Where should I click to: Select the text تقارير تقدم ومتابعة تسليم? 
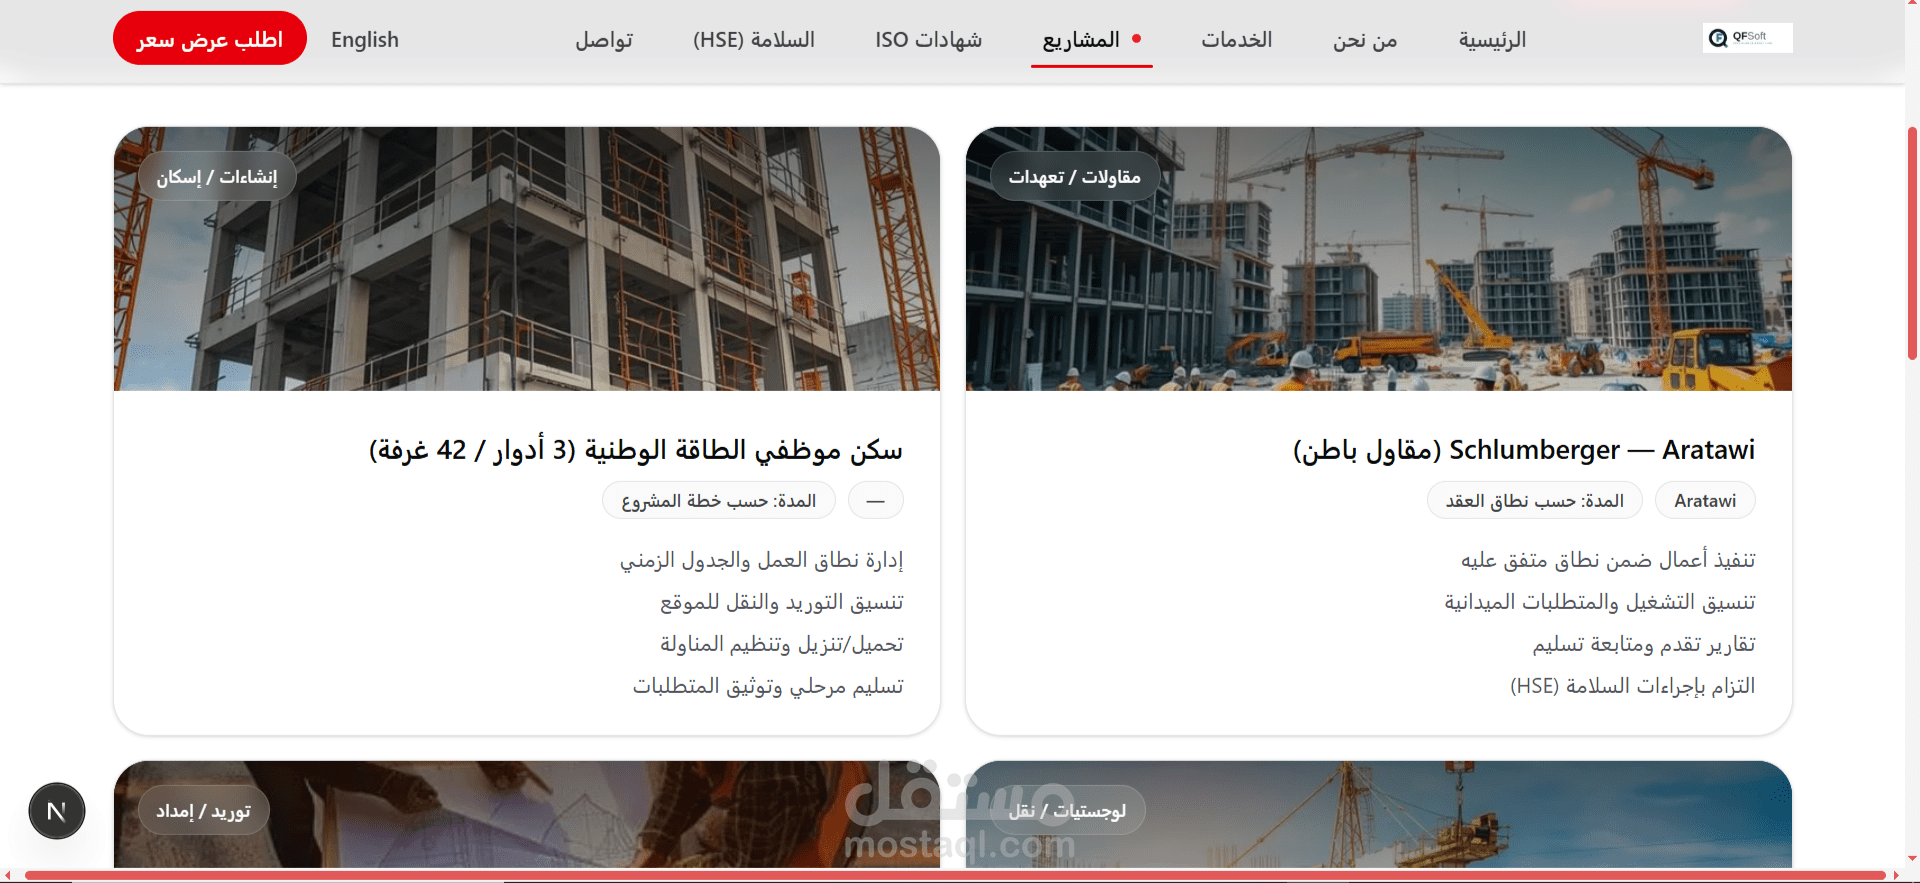point(1644,644)
